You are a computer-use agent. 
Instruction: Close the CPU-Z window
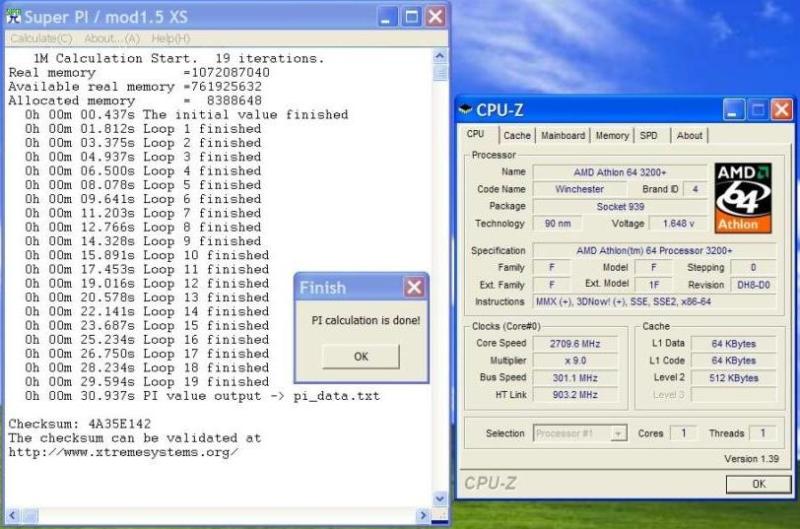tap(781, 109)
